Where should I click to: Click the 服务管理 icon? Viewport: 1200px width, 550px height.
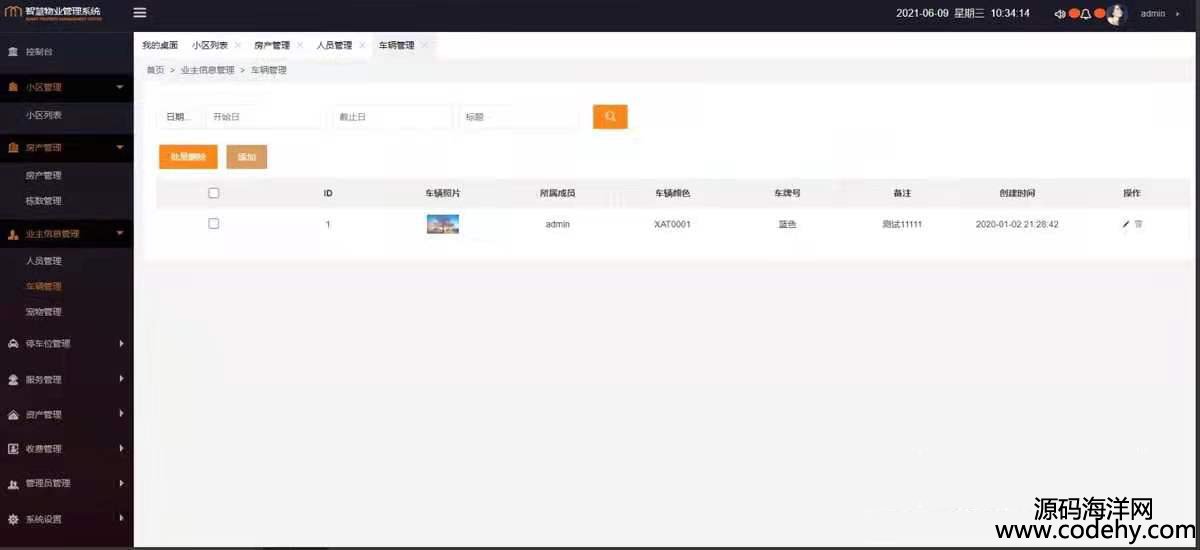click(13, 380)
